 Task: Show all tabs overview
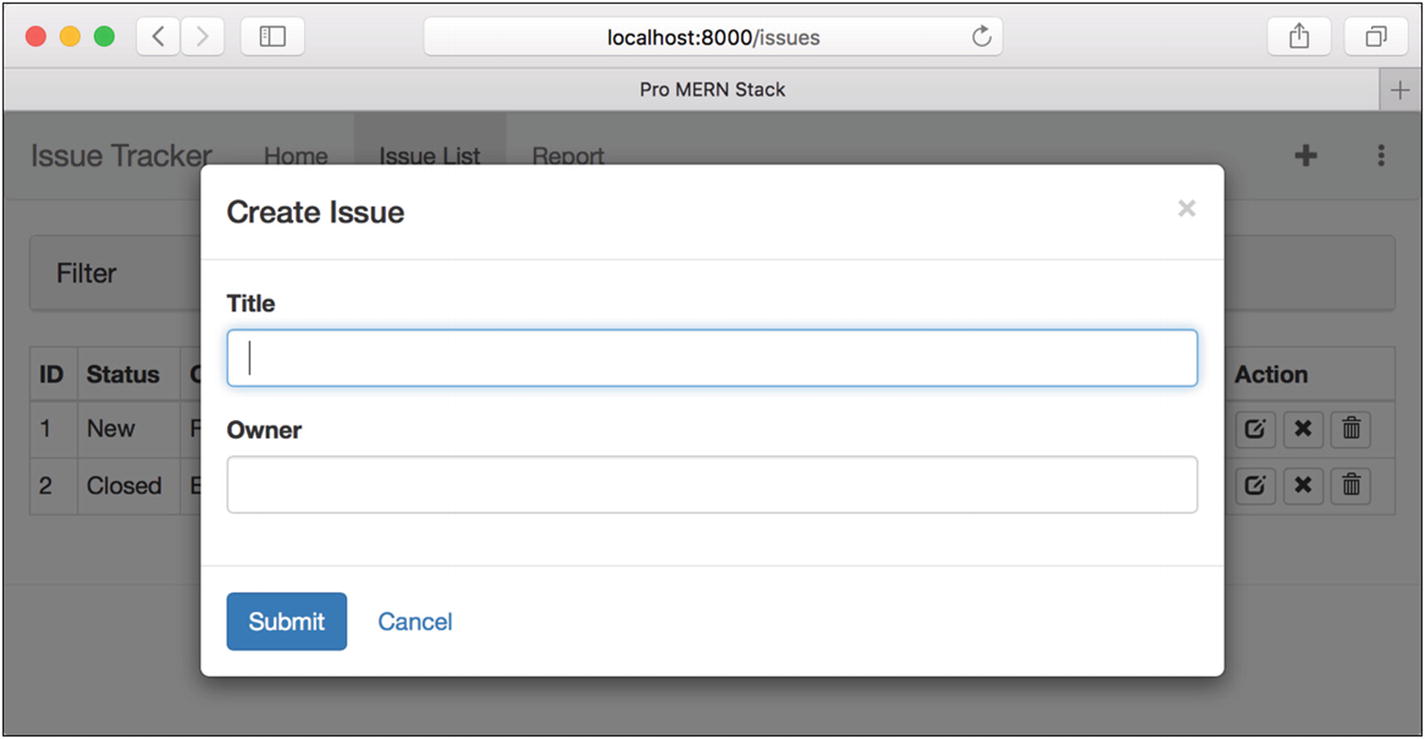pyautogui.click(x=1376, y=37)
